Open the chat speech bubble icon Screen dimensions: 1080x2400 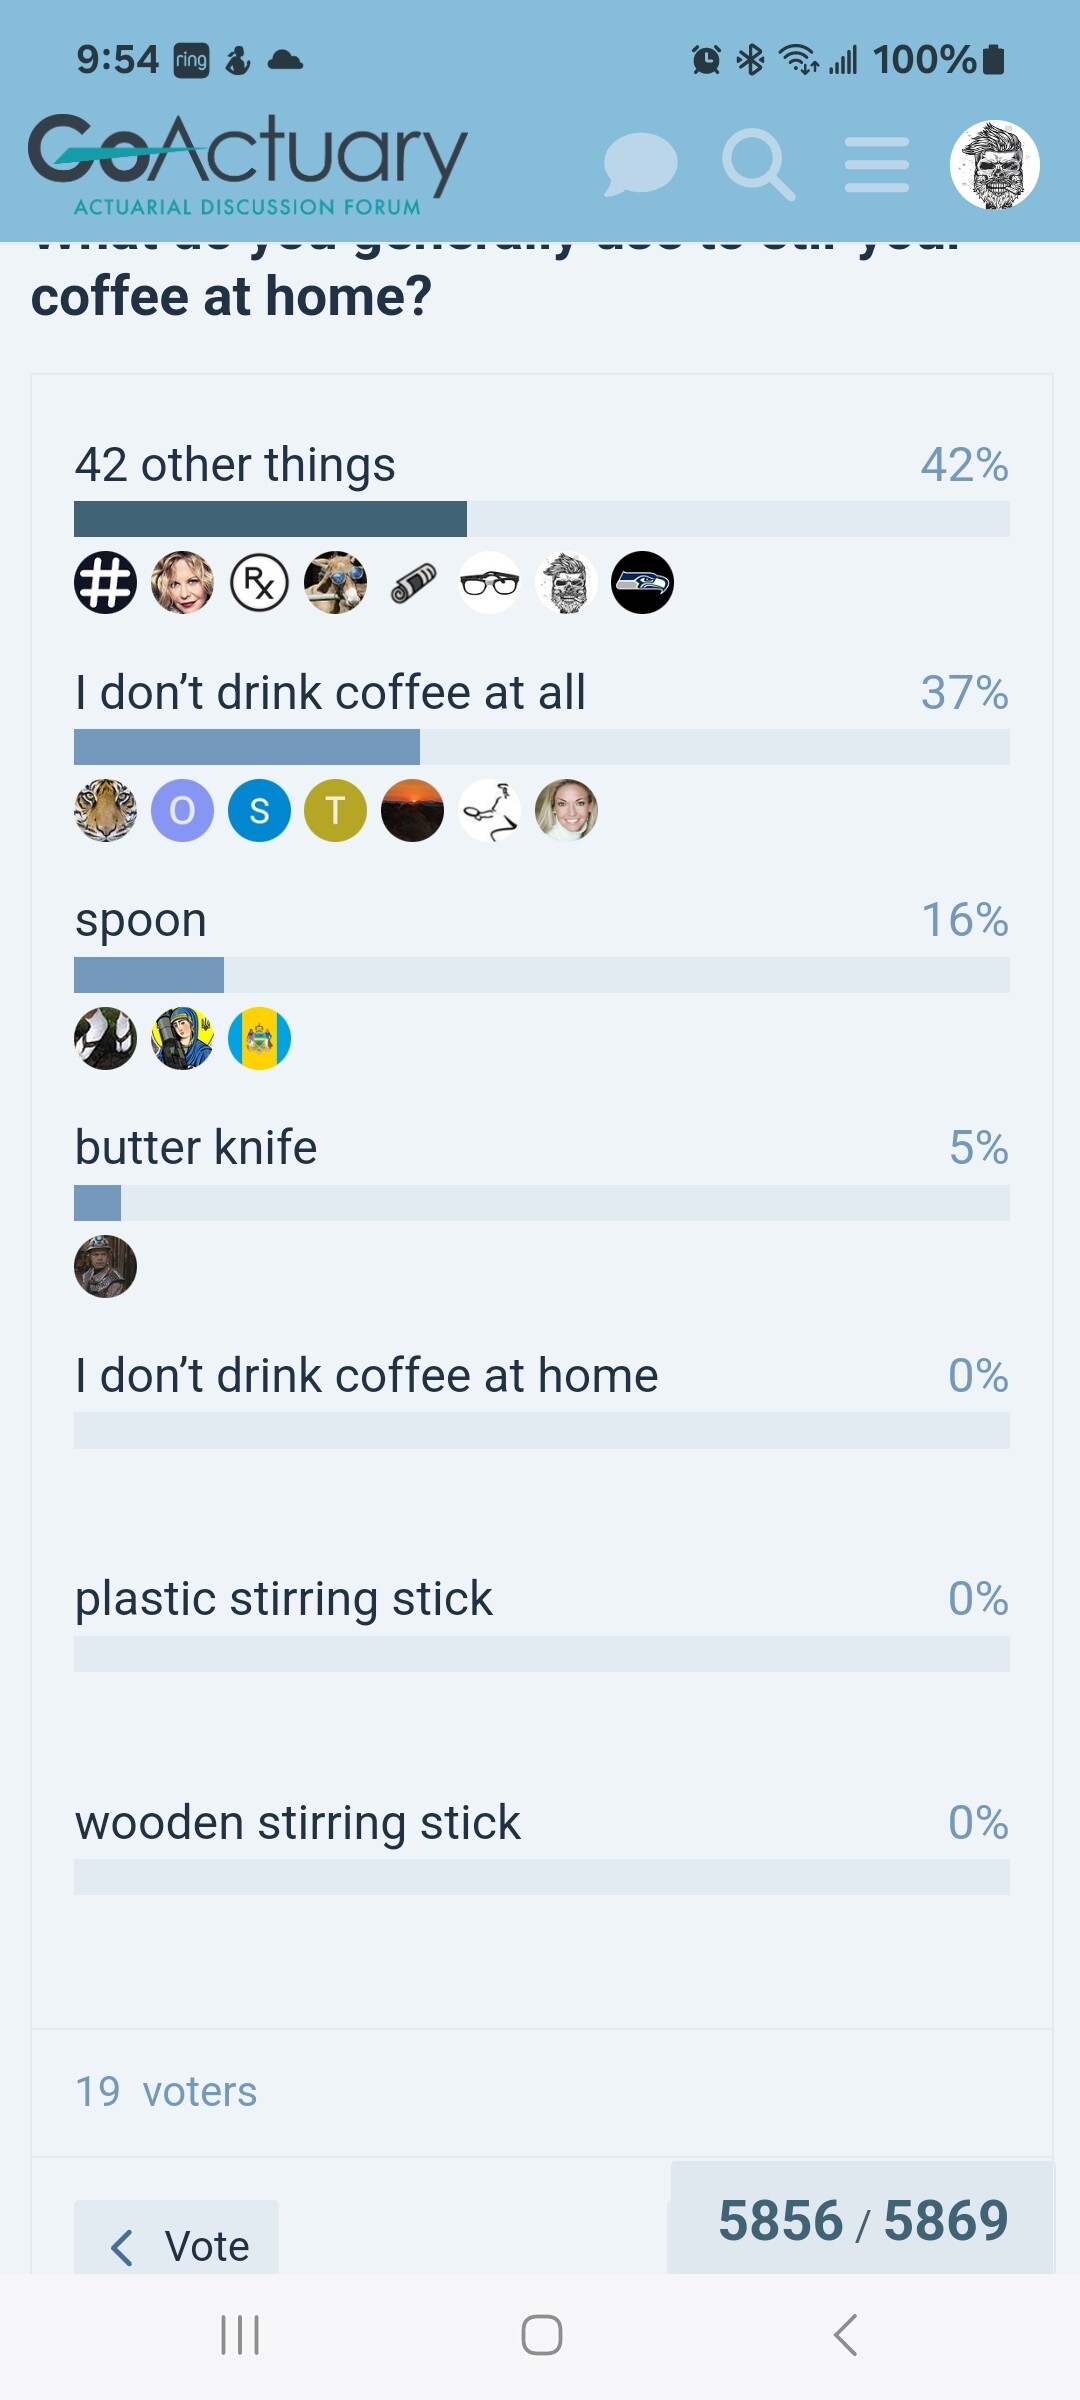coord(641,165)
